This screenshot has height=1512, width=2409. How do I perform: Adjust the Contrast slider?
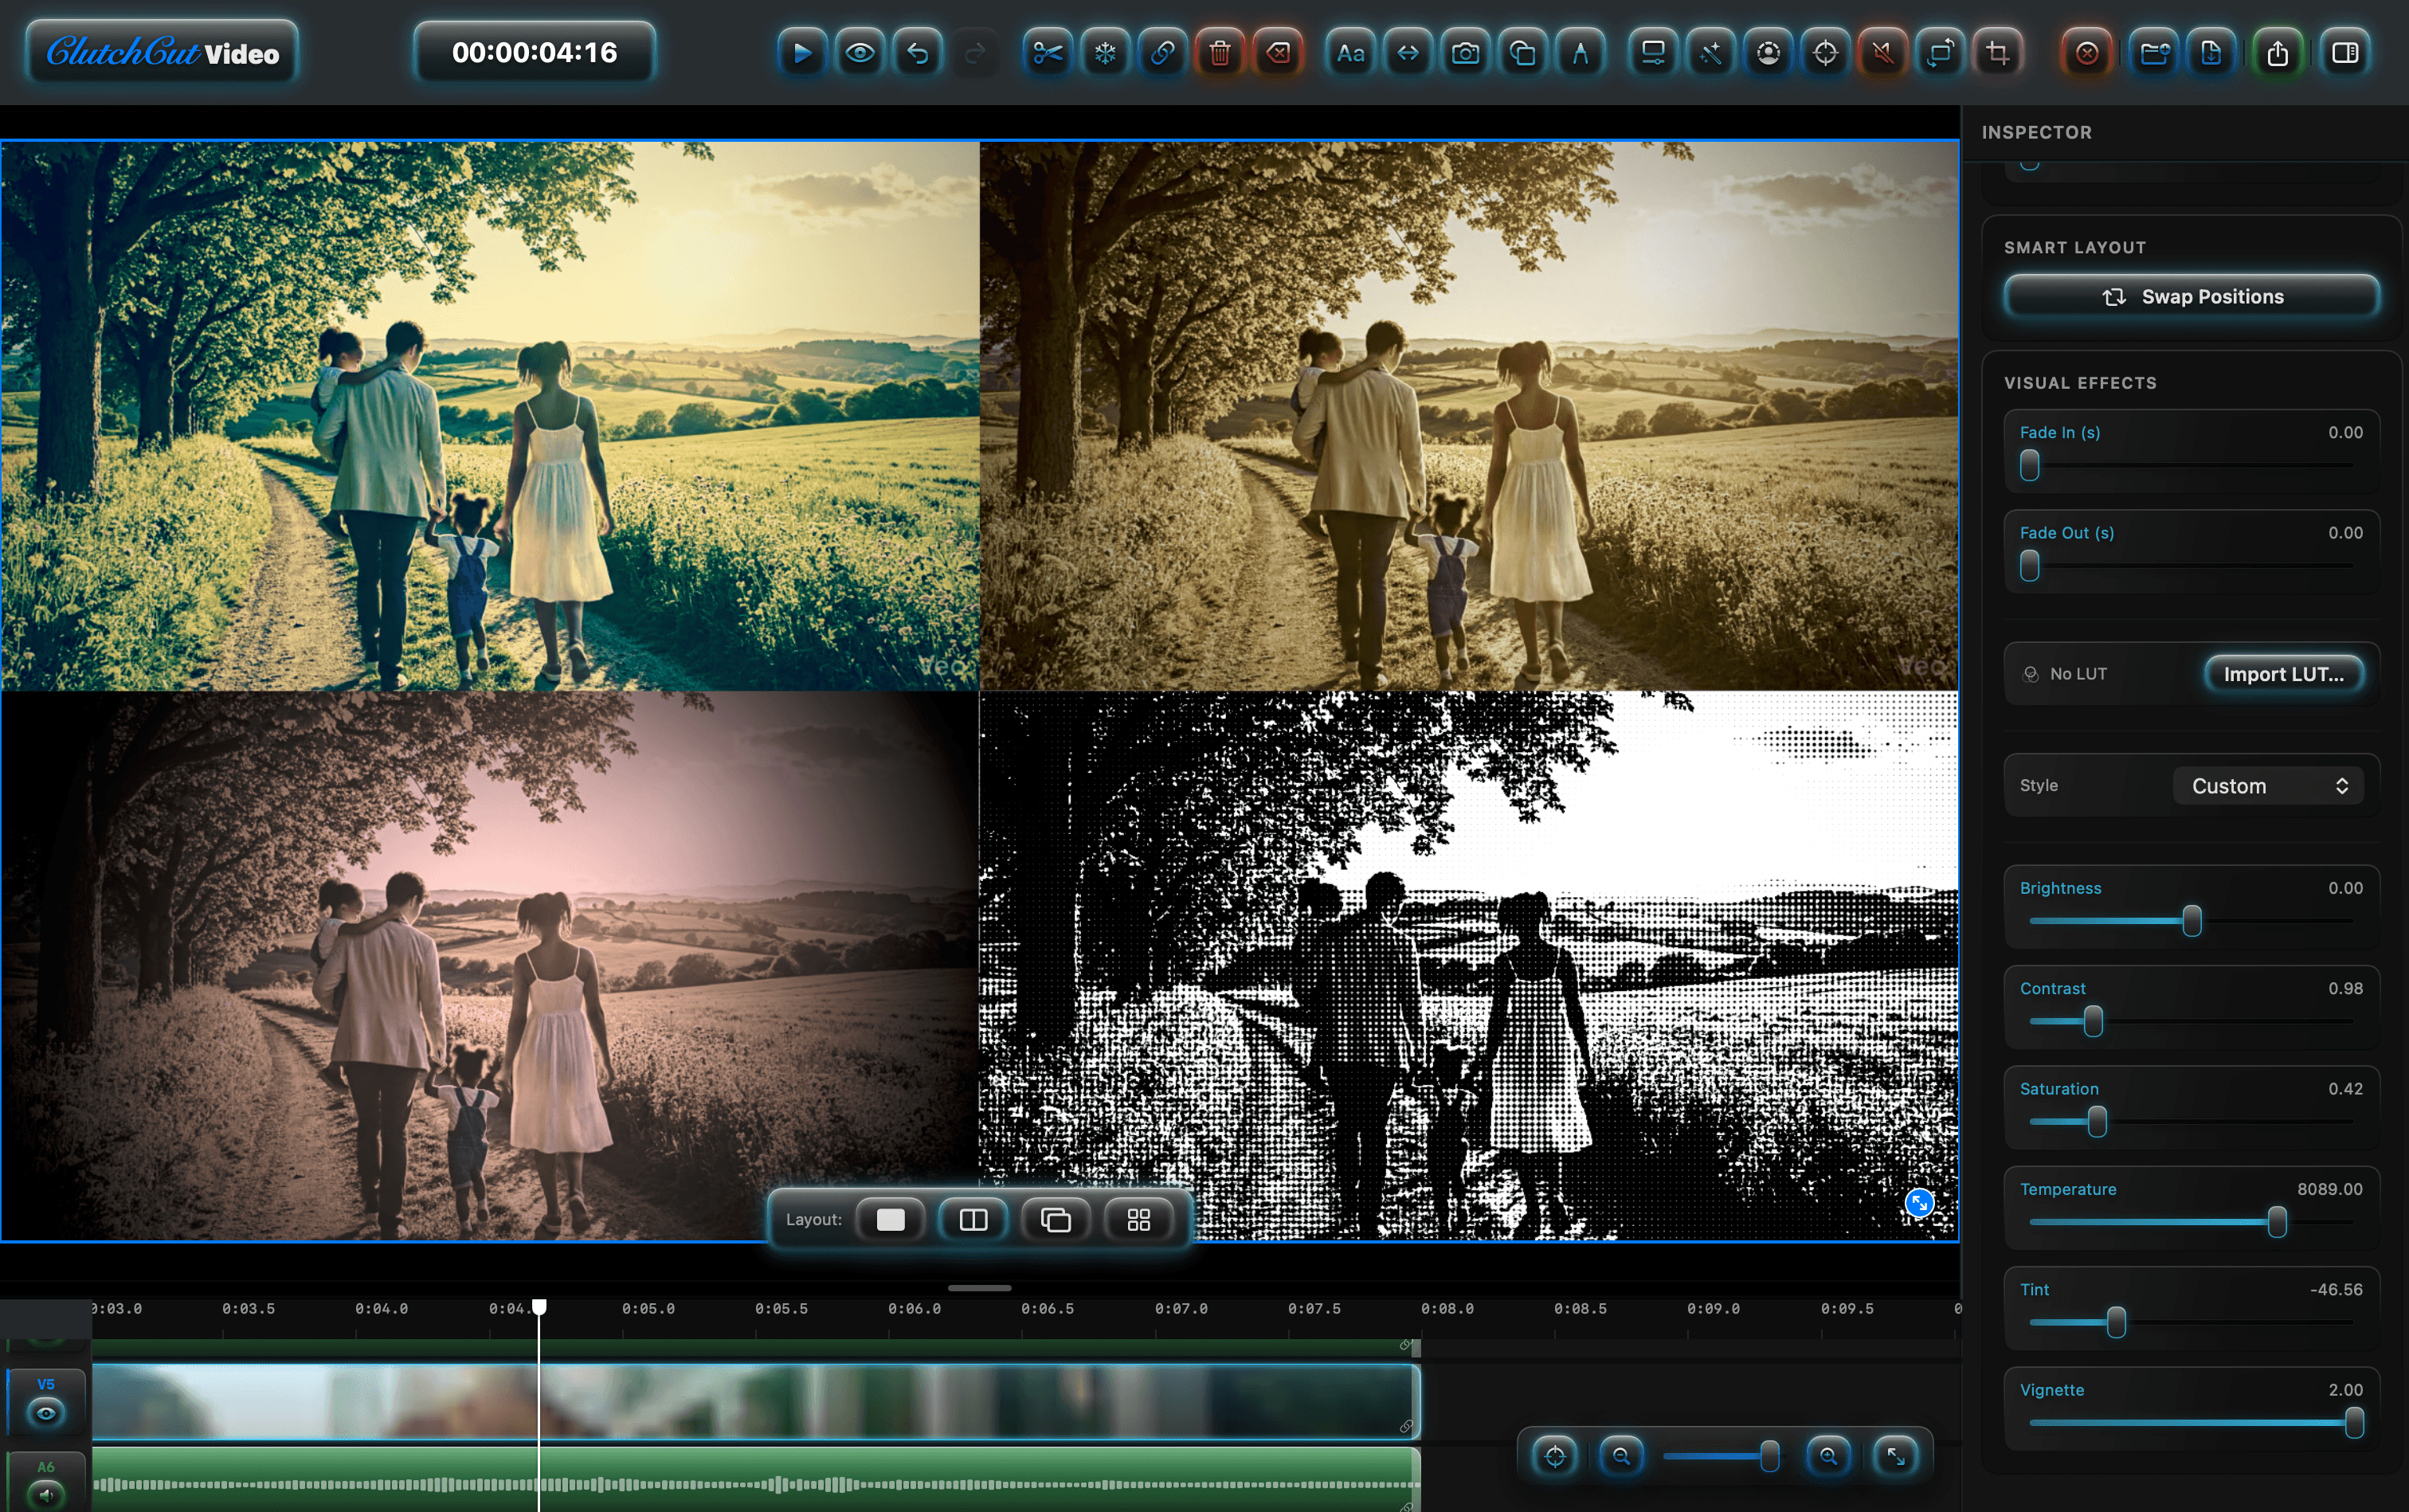[2191, 1022]
